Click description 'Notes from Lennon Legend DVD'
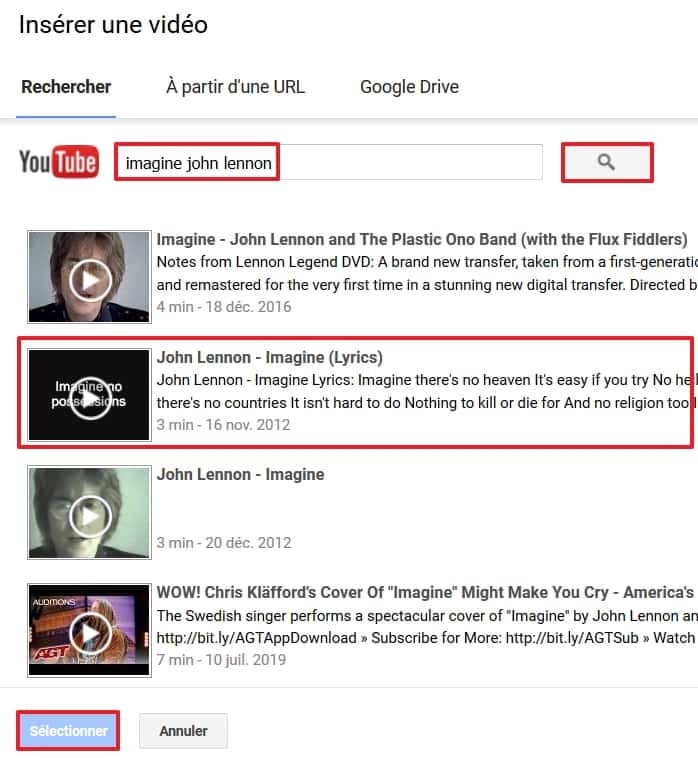 pyautogui.click(x=427, y=262)
